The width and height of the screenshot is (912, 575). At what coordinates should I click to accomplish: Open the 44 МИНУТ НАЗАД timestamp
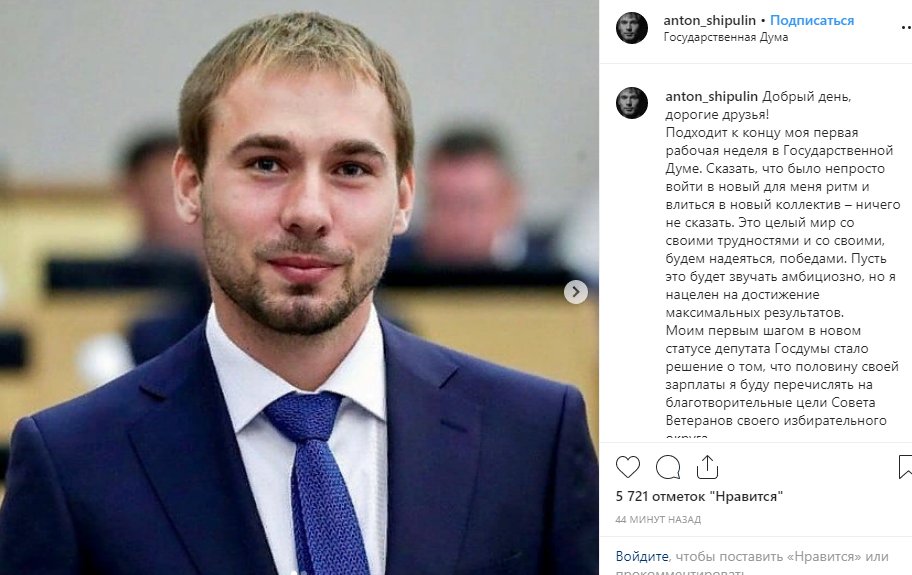(658, 520)
